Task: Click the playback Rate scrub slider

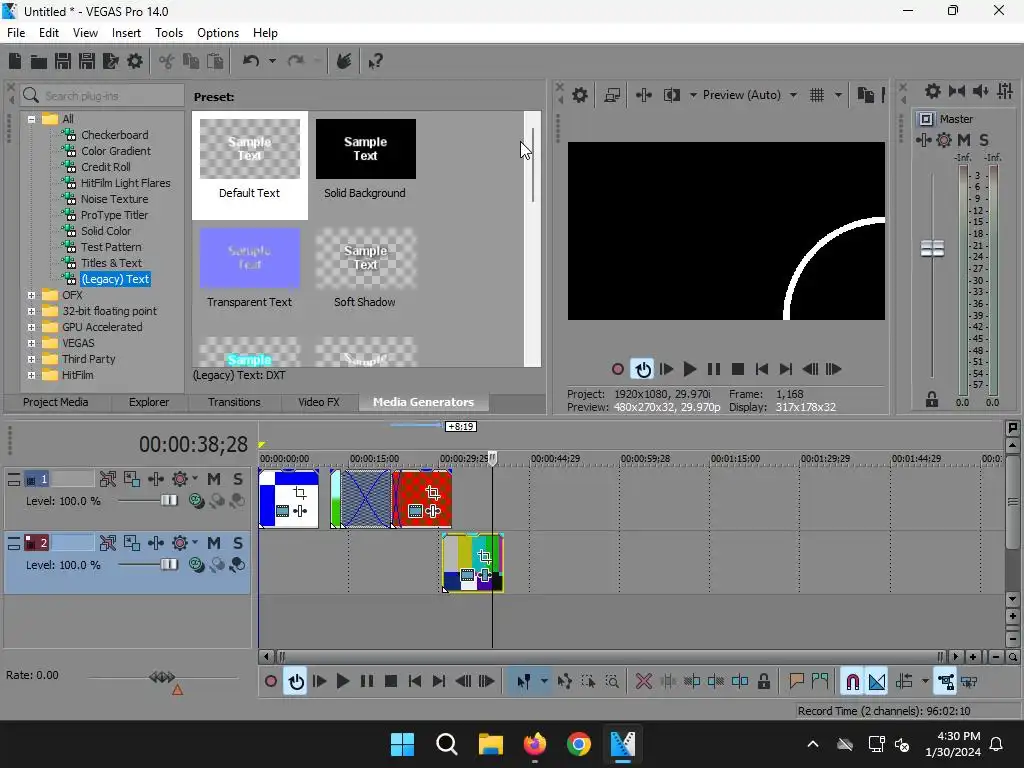Action: coord(162,677)
